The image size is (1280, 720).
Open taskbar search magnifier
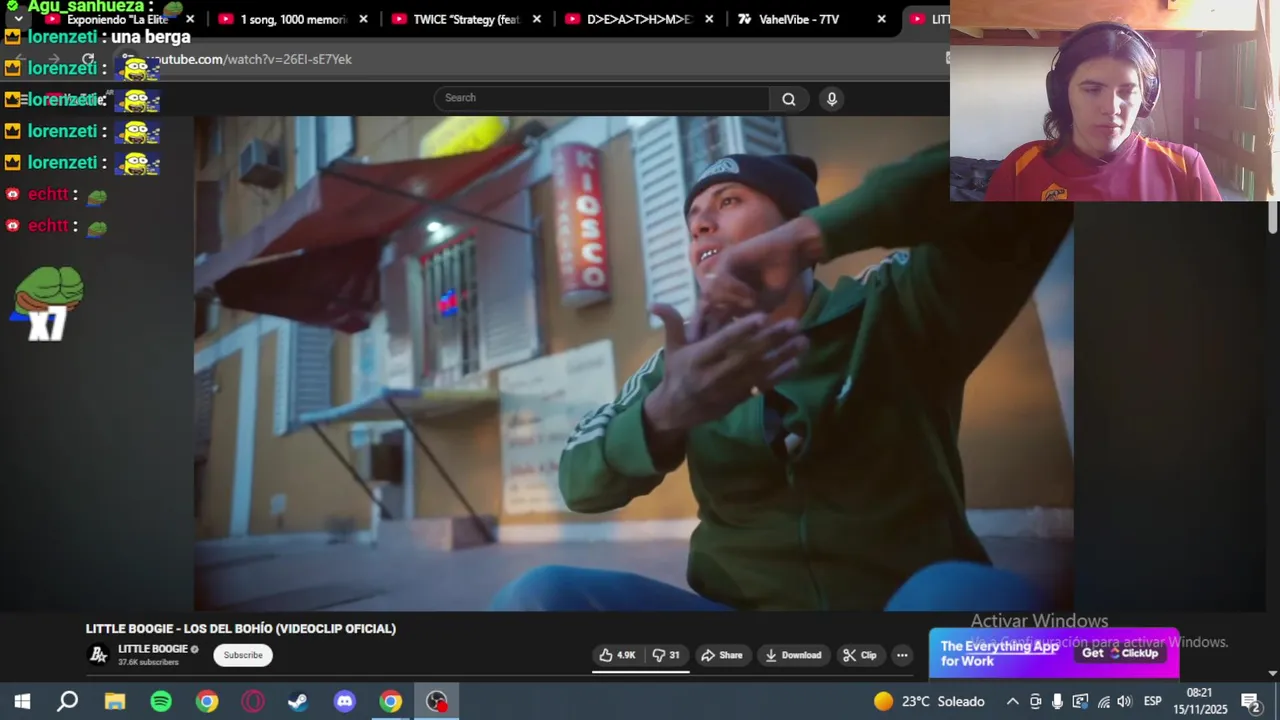[x=67, y=701]
